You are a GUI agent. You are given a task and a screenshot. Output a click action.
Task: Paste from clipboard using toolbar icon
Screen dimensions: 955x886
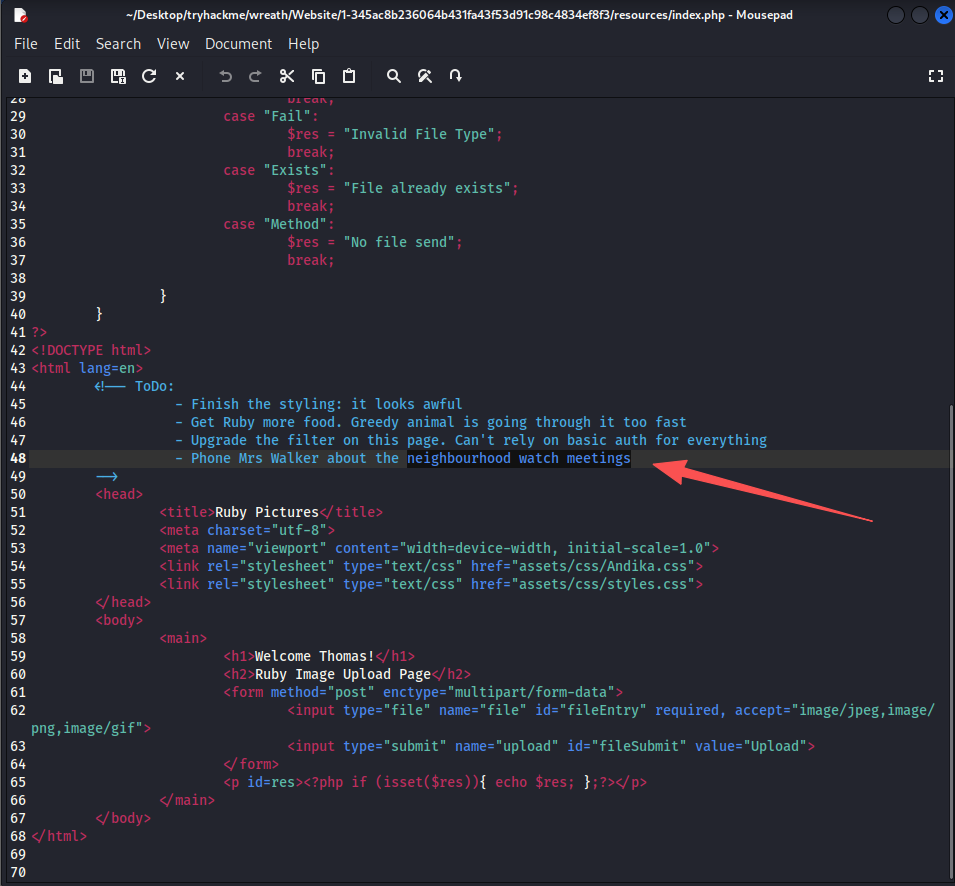(x=349, y=76)
